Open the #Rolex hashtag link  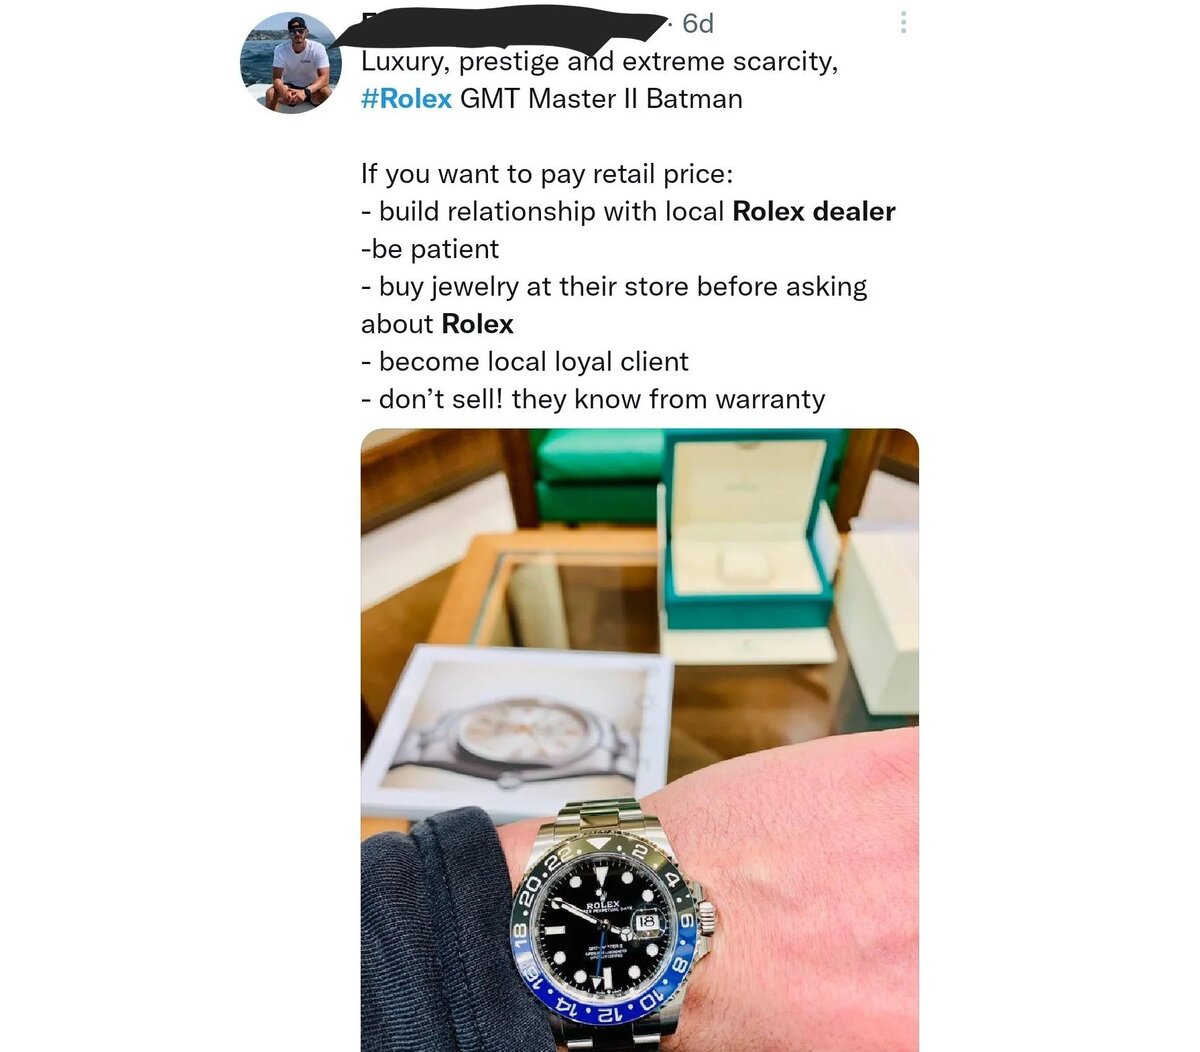(406, 99)
